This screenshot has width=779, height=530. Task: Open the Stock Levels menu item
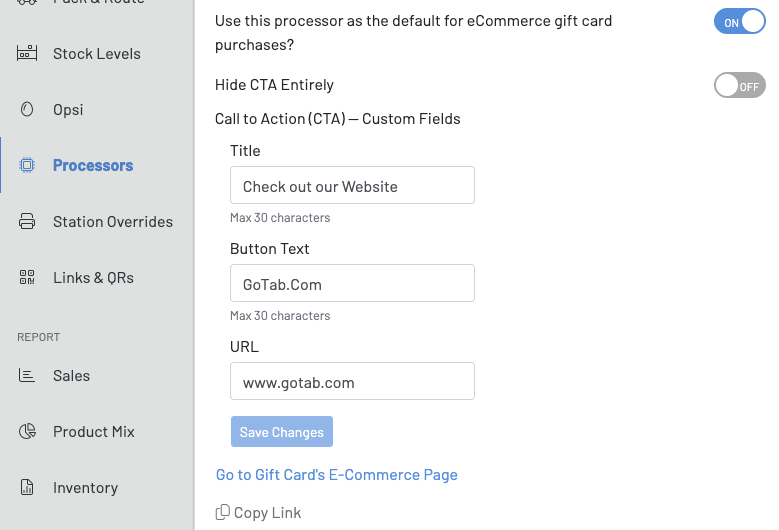pyautogui.click(x=96, y=54)
